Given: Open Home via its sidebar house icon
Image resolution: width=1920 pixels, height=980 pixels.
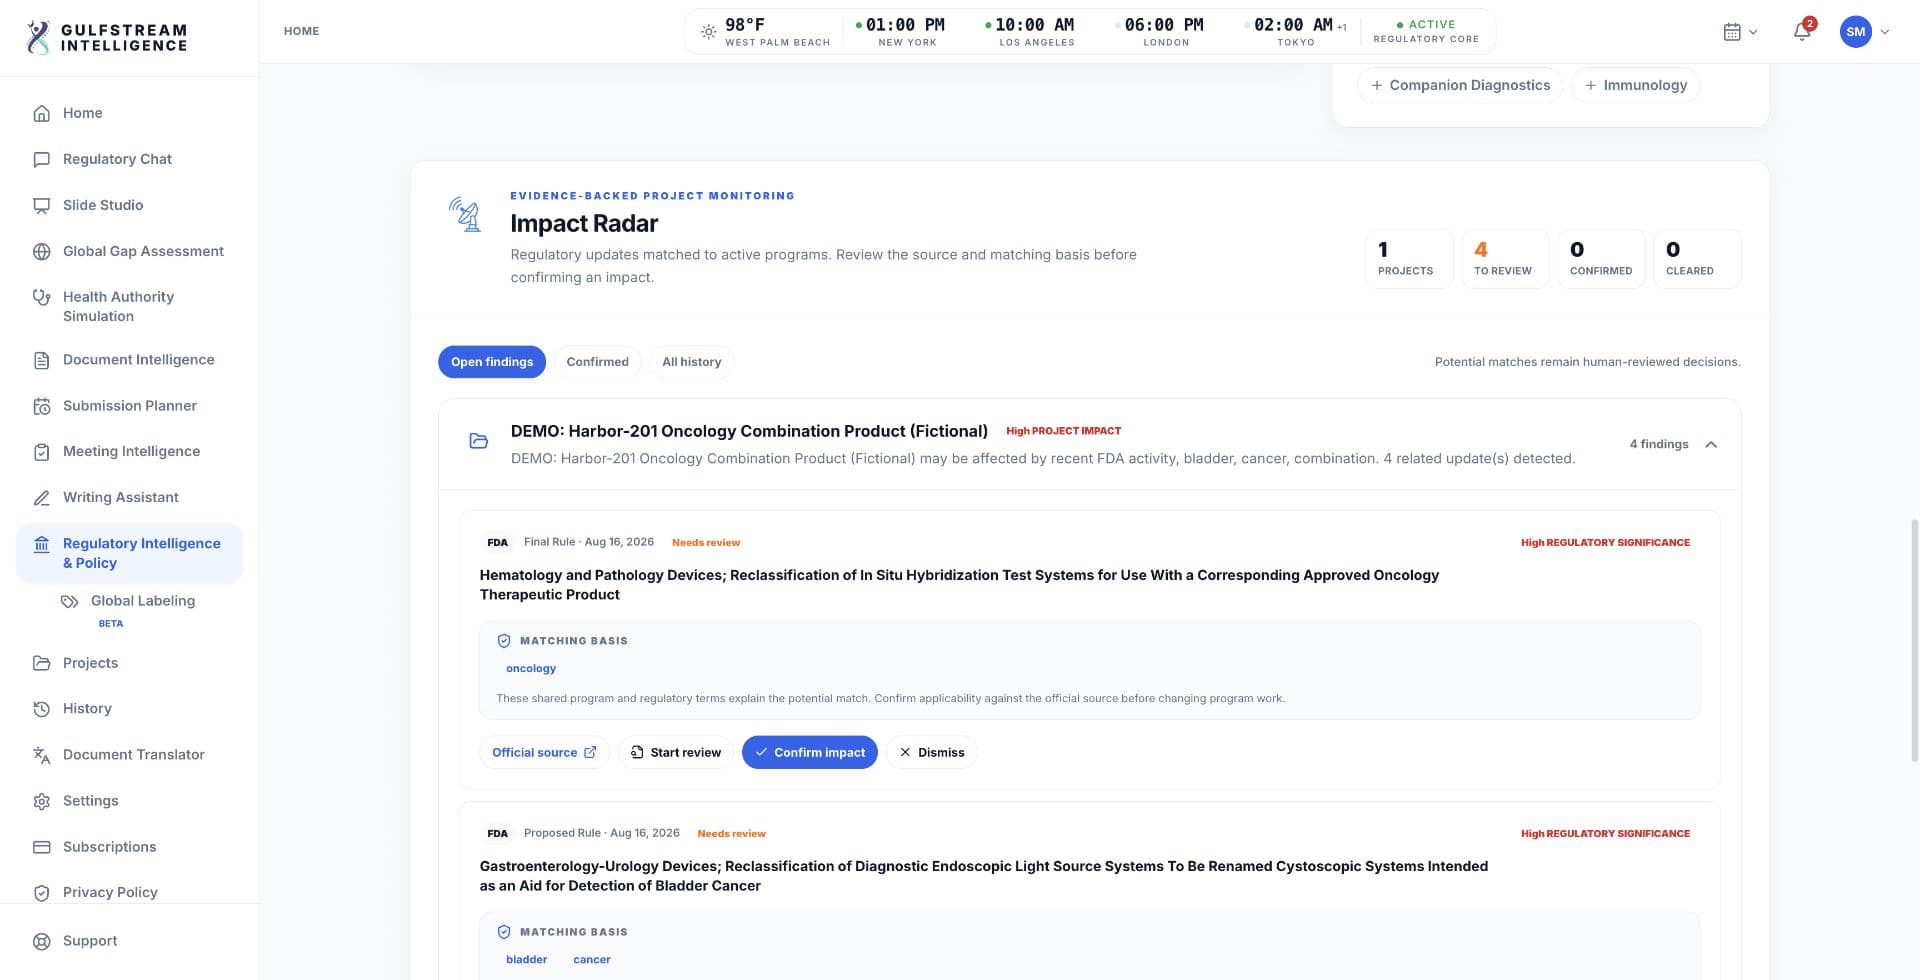Looking at the screenshot, I should coord(42,113).
